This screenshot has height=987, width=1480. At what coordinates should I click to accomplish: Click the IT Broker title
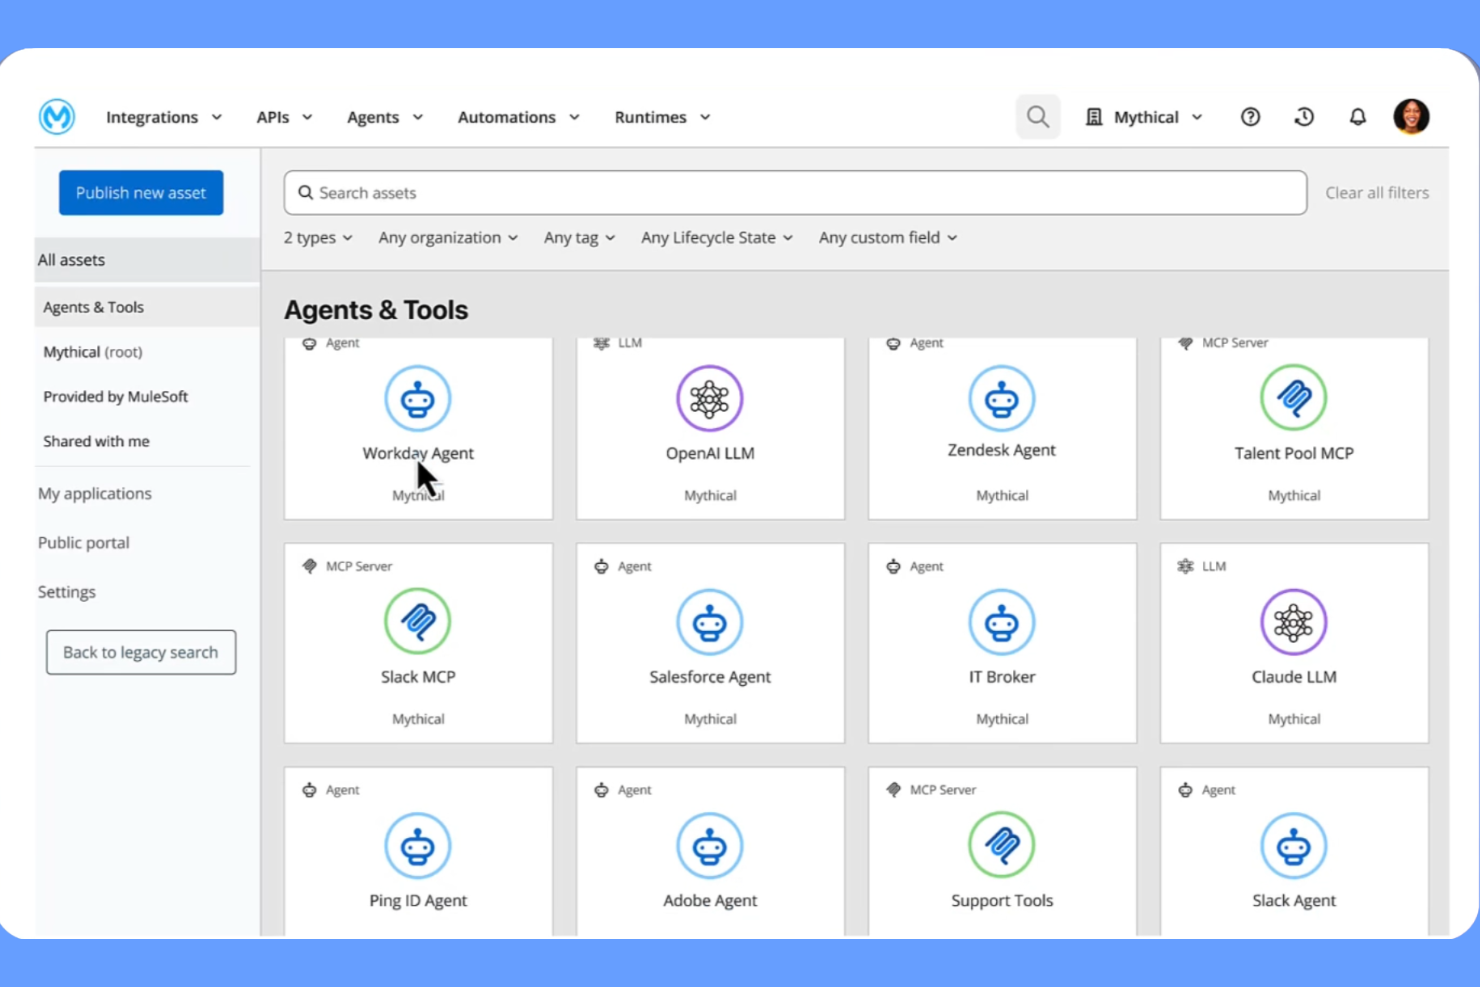(x=1002, y=677)
